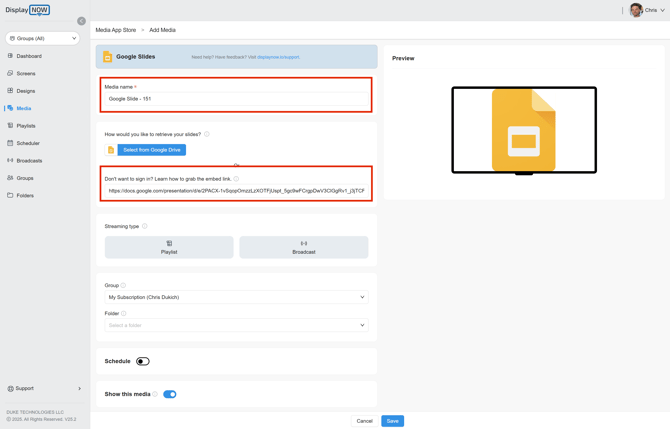The image size is (670, 429).
Task: Go to Media App Store breadcrumb
Action: tap(116, 30)
